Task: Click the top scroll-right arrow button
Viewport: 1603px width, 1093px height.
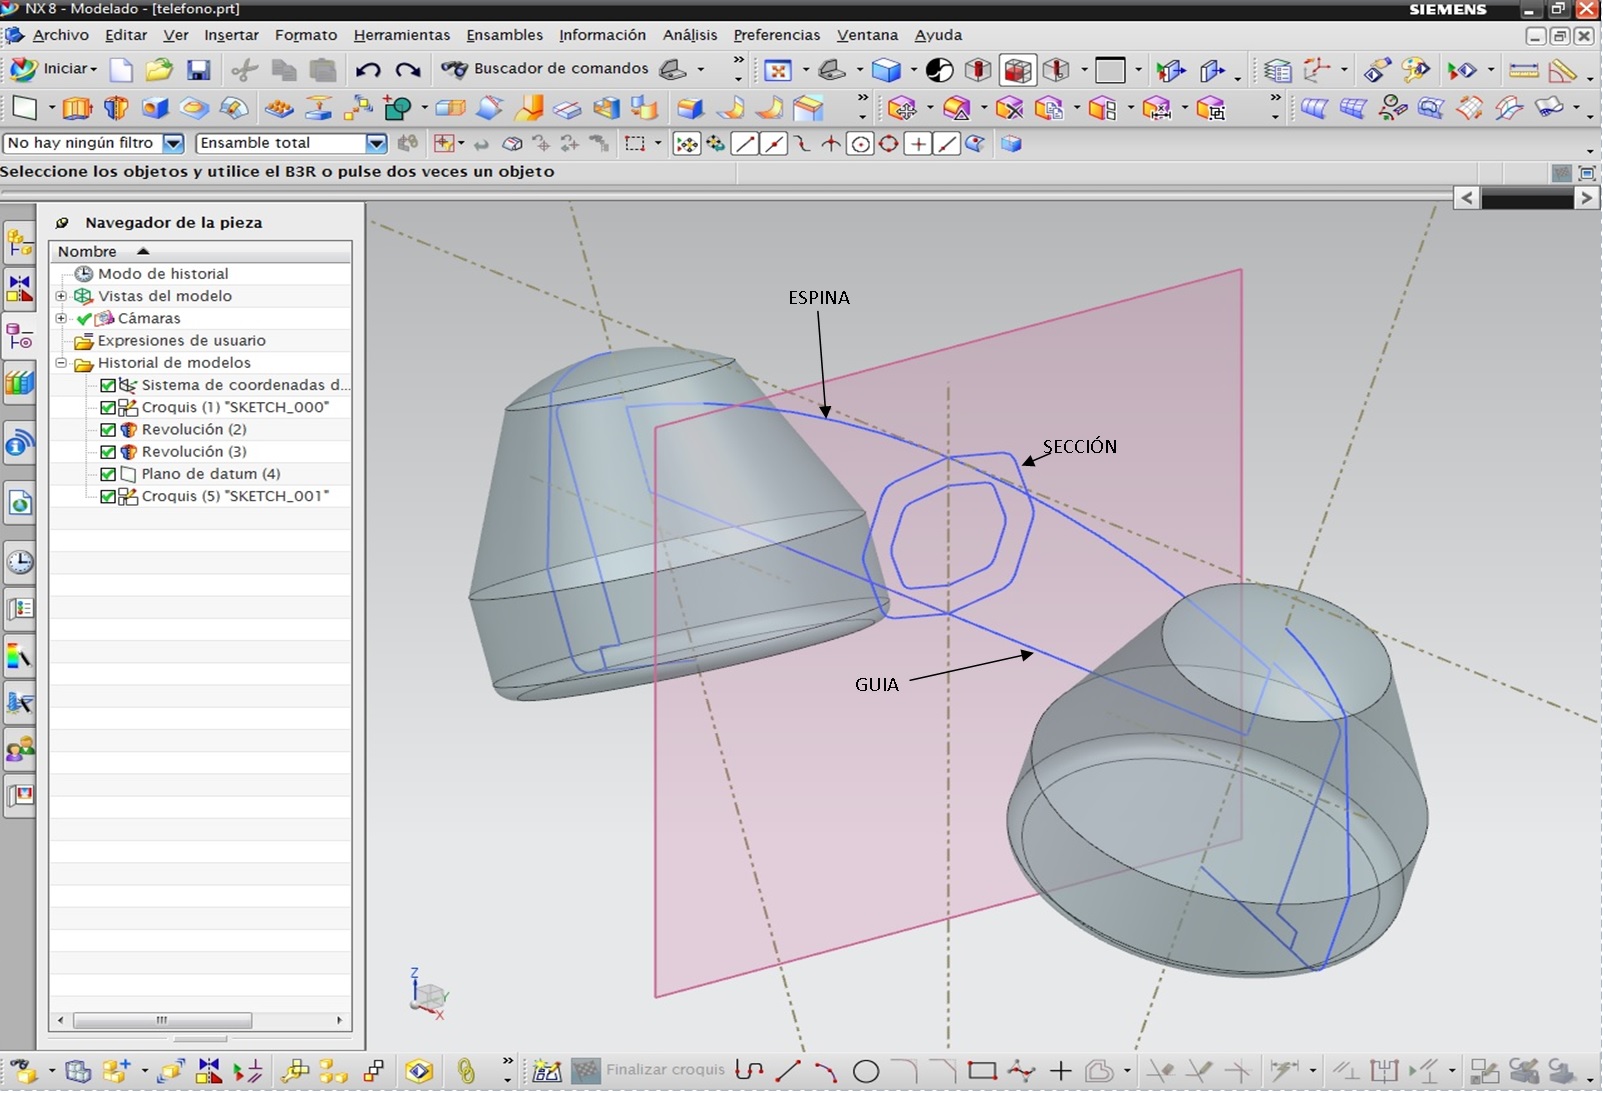Action: point(1586,198)
